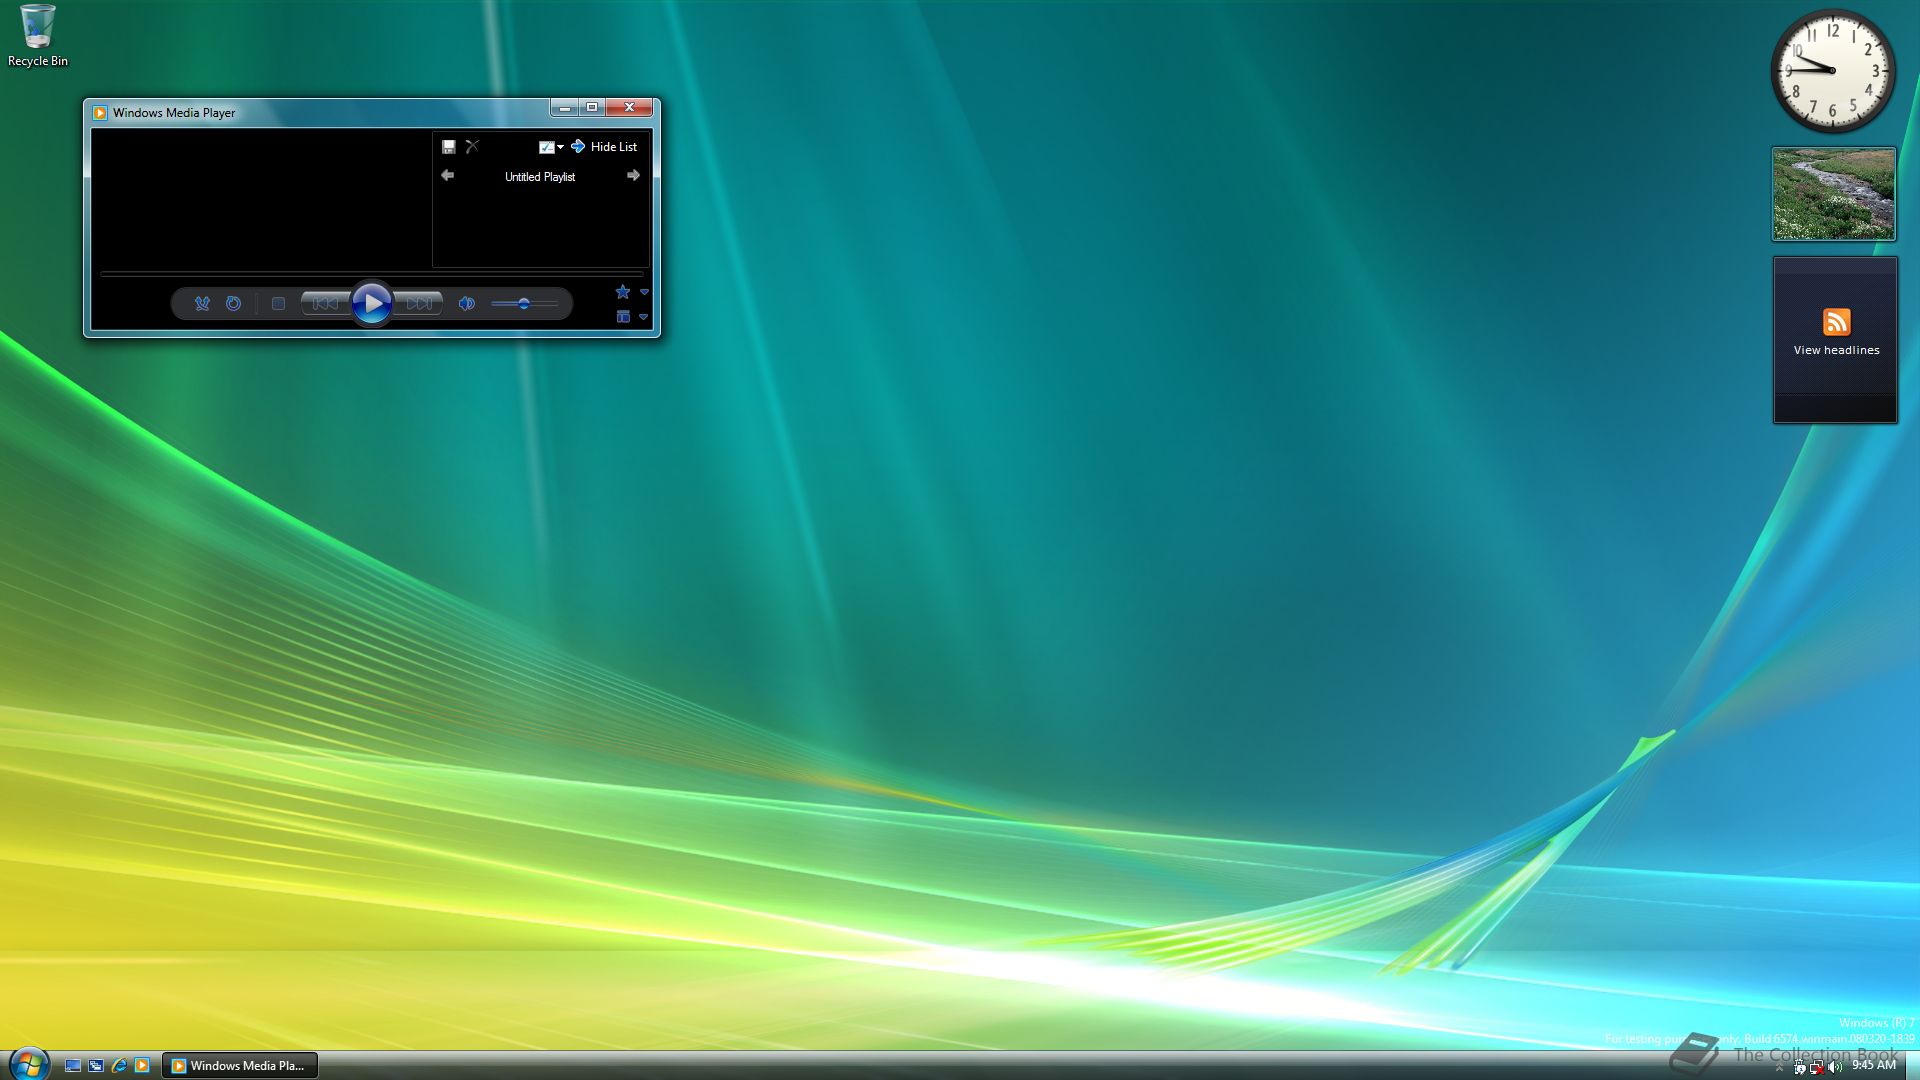Go to previous playlist with left arrow
The image size is (1920, 1080).
click(448, 176)
